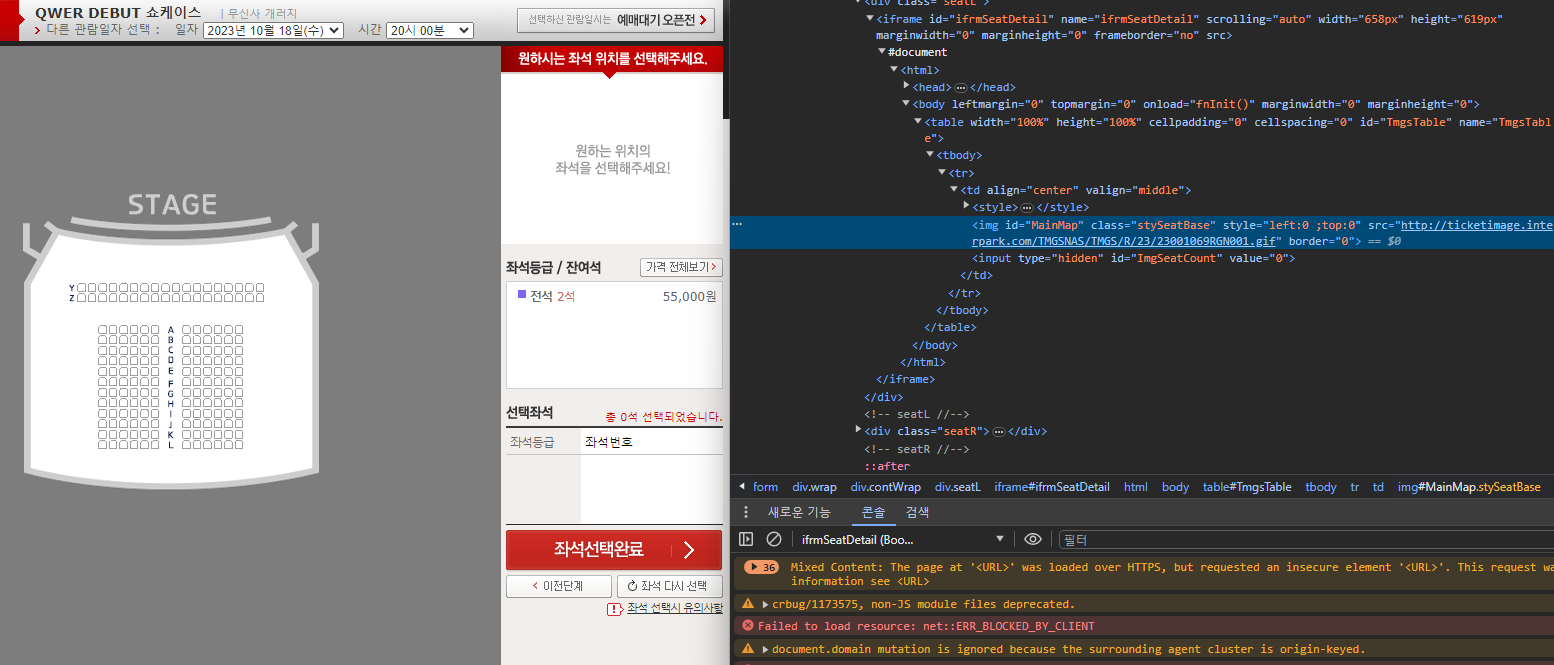Click the console 필터 input field

pos(1306,539)
